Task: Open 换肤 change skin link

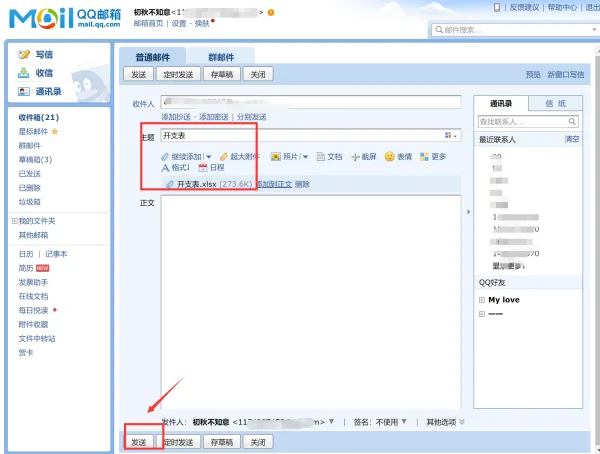Action: 202,23
